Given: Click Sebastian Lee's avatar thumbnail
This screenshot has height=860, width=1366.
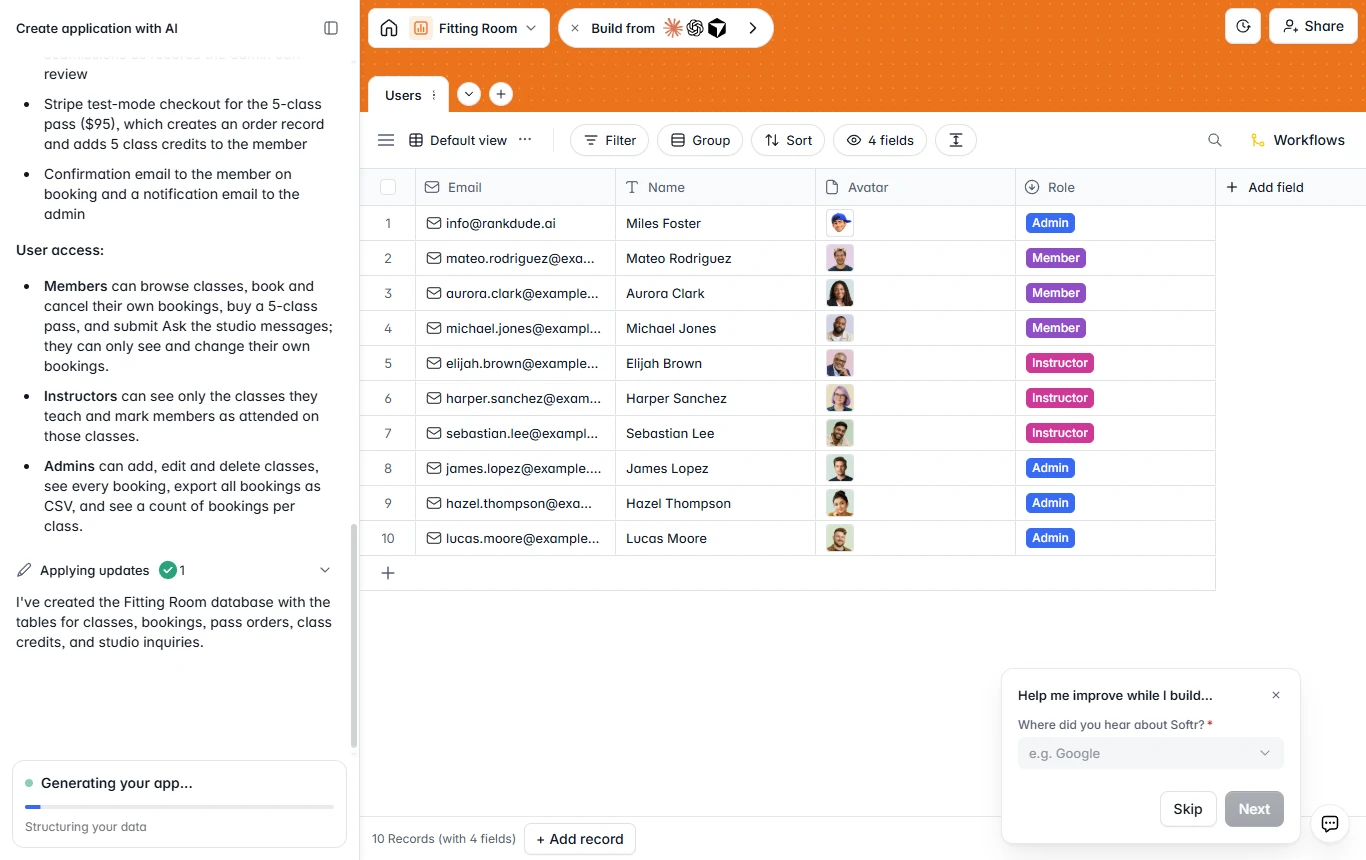Looking at the screenshot, I should click(840, 433).
